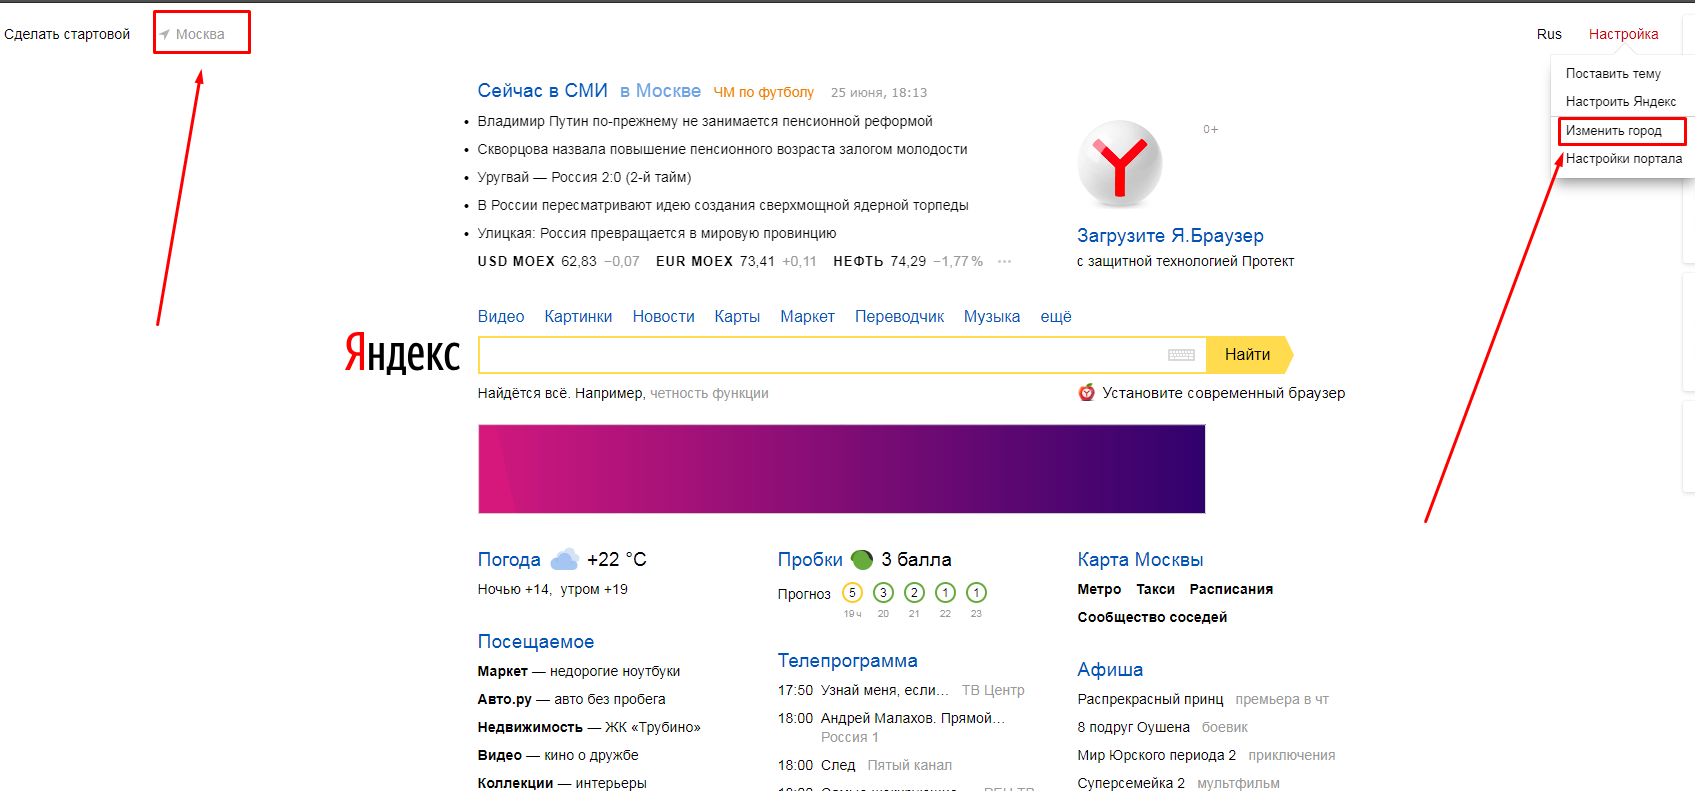1695x791 pixels.
Task: Select Поставить тему in the menu
Action: (1612, 74)
